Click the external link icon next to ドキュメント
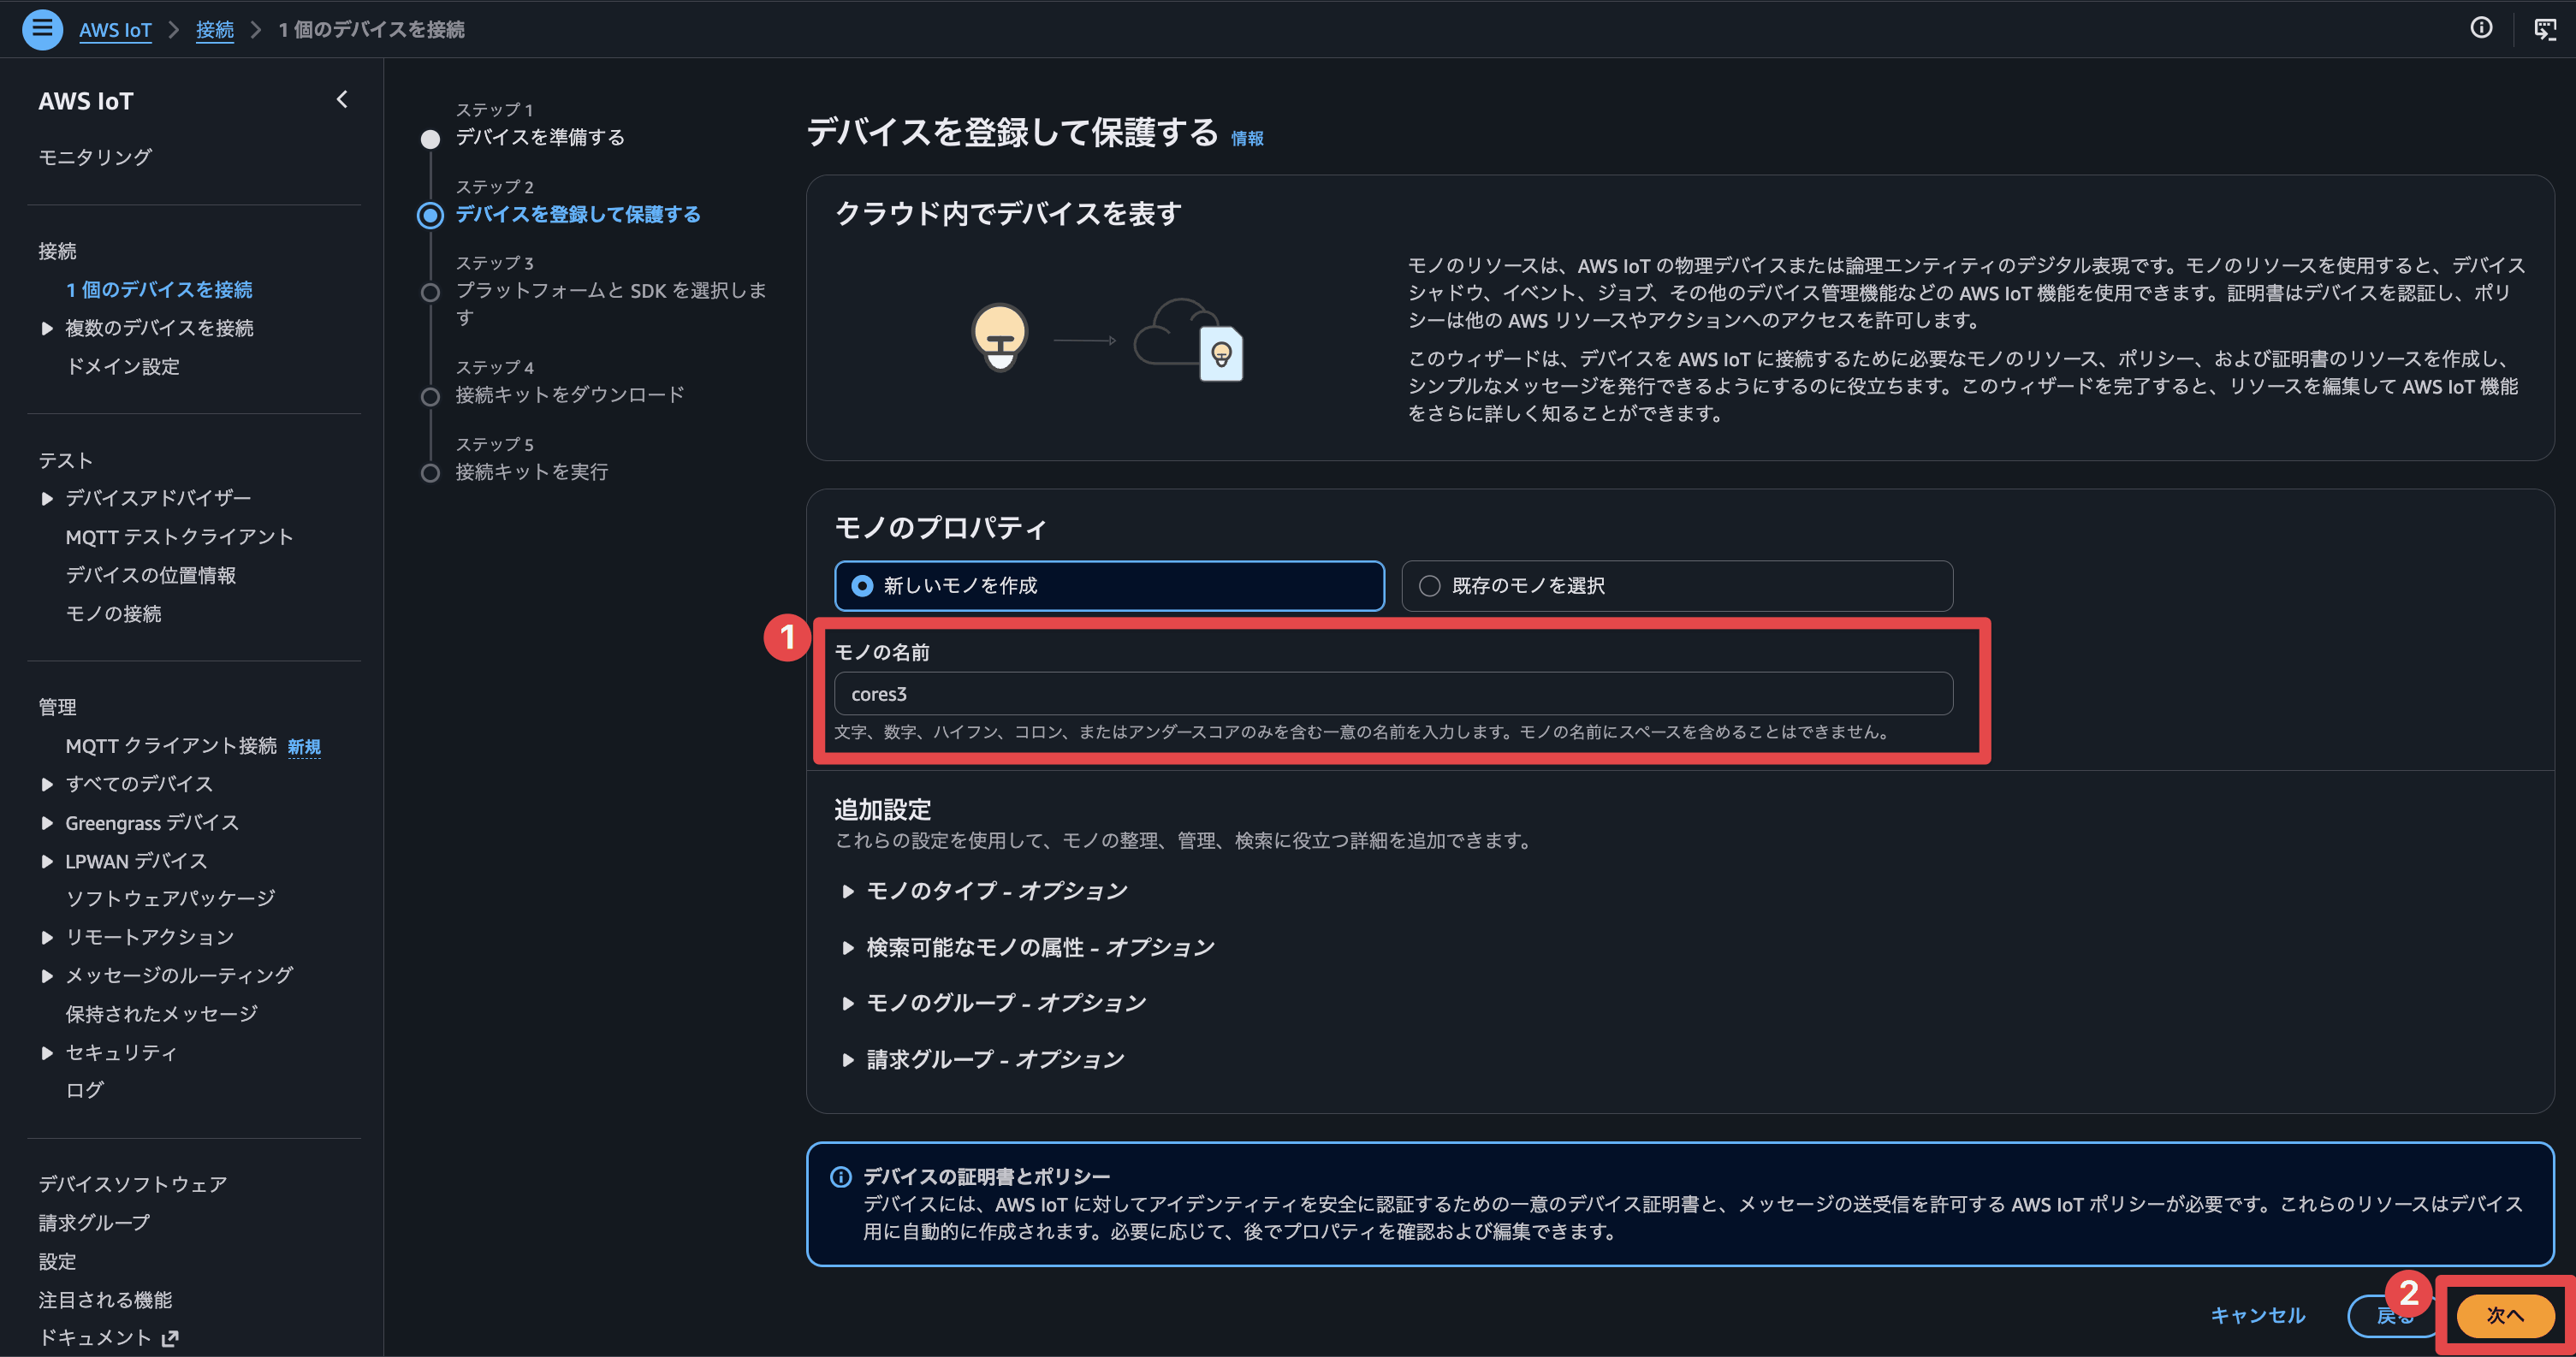This screenshot has height=1357, width=2576. (170, 1337)
